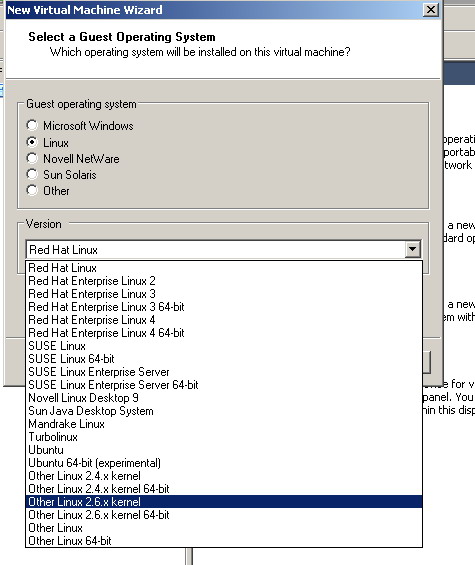The height and width of the screenshot is (565, 475).
Task: Select the Other guest operating system
Action: click(32, 190)
